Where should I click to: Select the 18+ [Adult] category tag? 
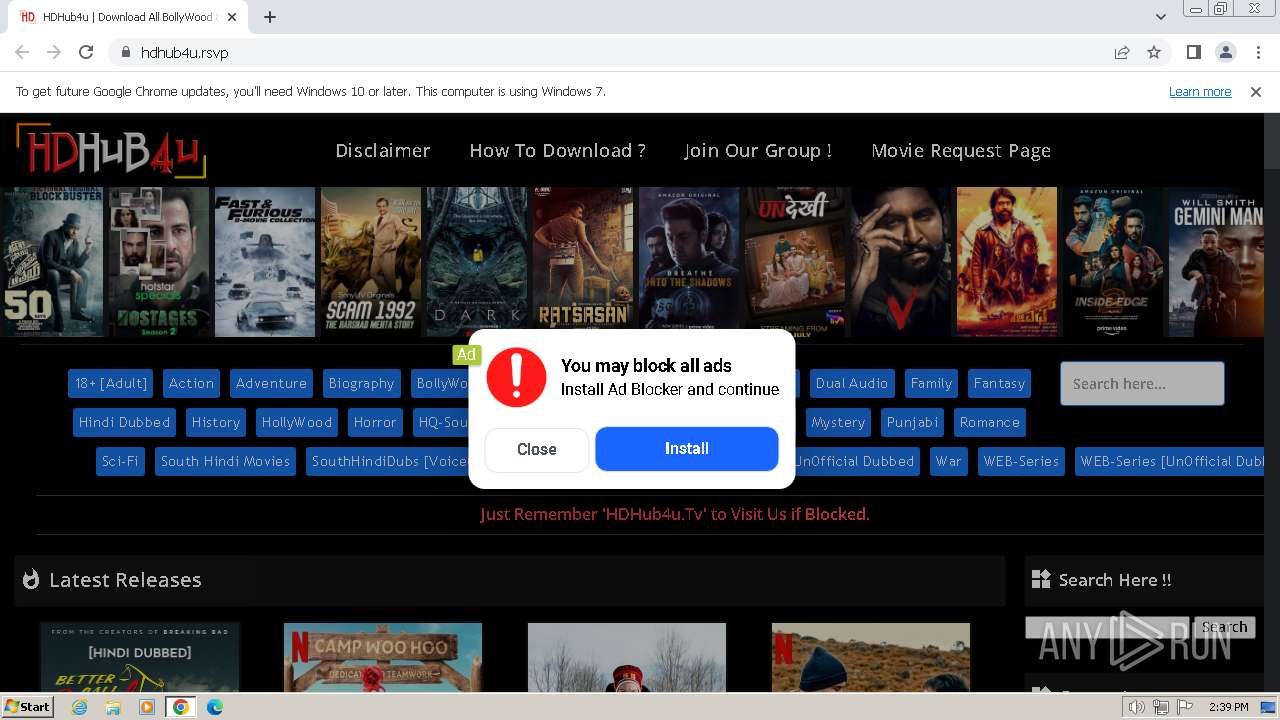pos(111,383)
